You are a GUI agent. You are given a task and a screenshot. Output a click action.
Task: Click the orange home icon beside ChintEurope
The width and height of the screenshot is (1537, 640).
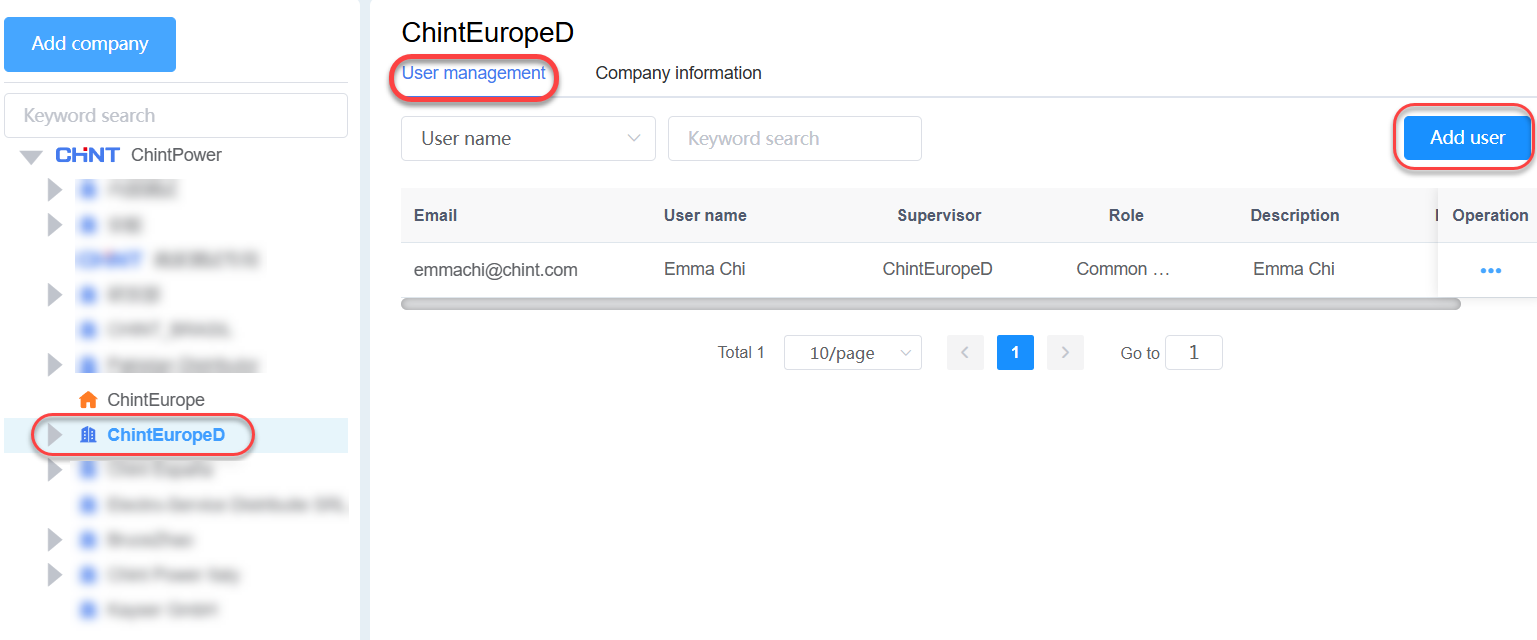click(88, 400)
